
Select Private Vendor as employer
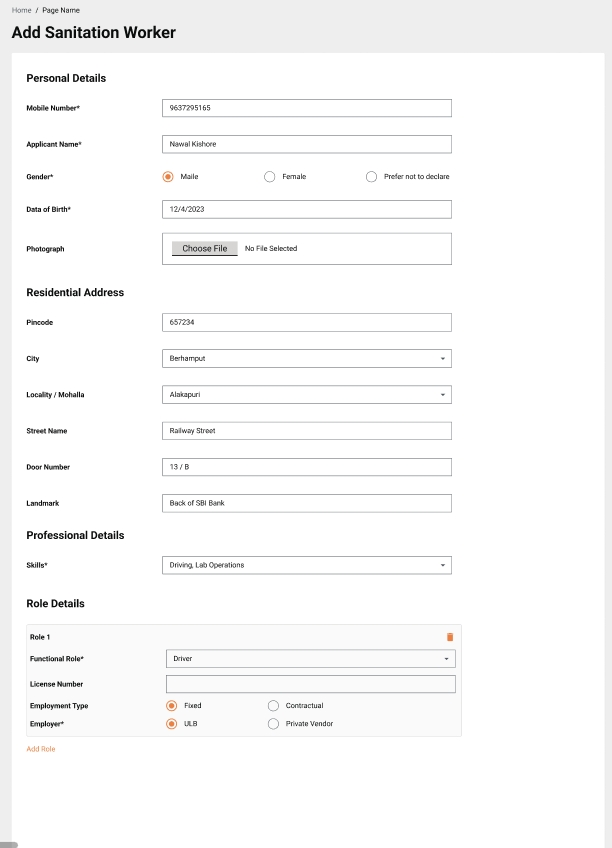[x=274, y=724]
